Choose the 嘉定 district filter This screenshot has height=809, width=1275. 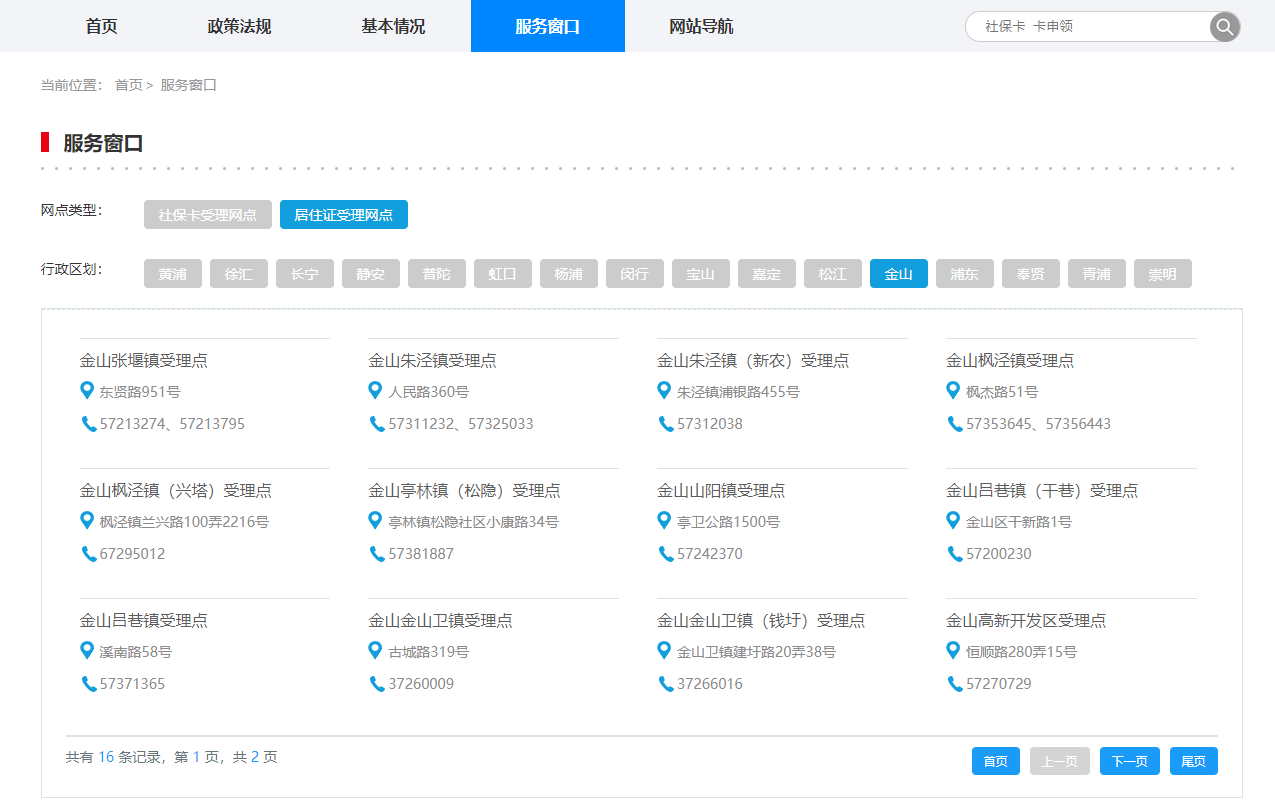point(767,274)
